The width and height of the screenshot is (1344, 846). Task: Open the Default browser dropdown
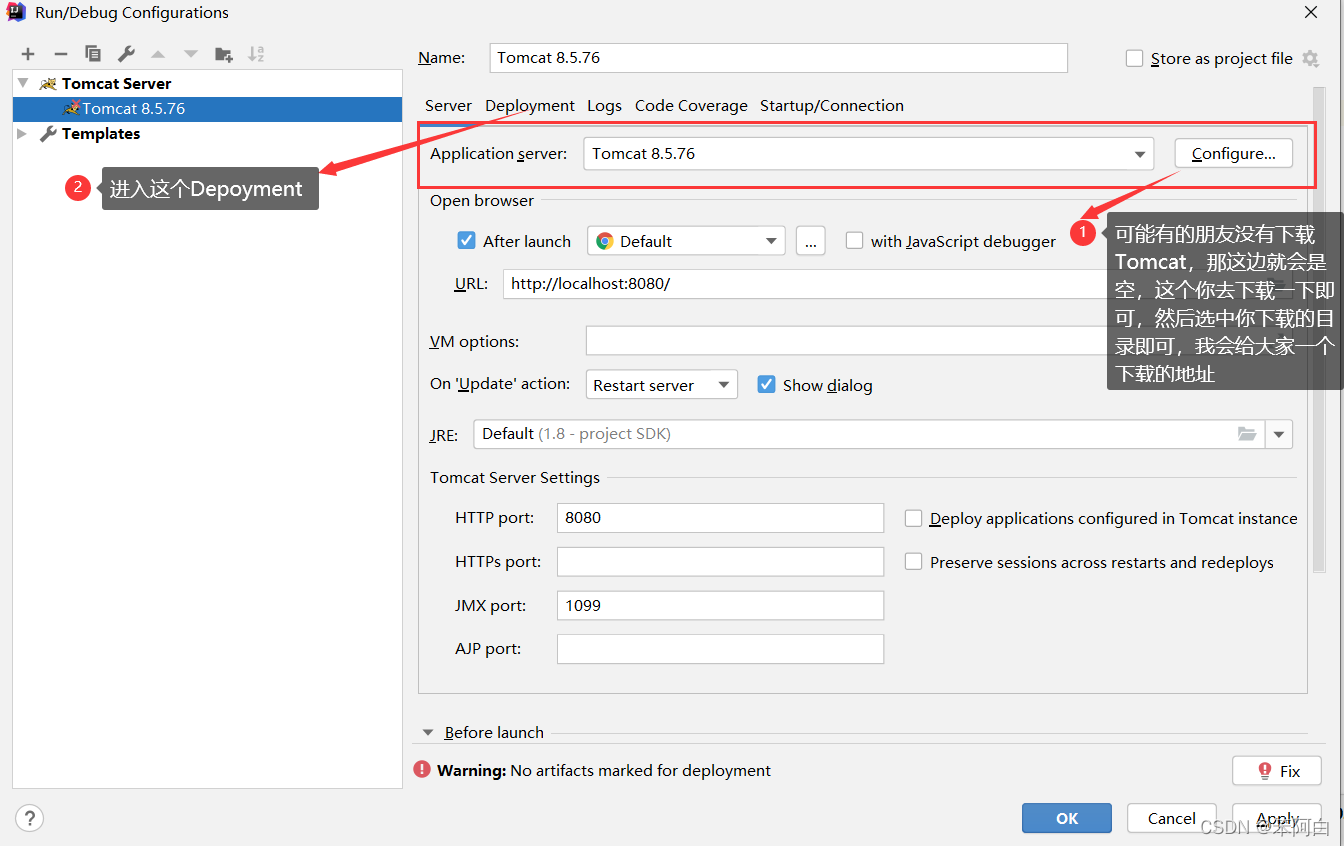click(686, 241)
